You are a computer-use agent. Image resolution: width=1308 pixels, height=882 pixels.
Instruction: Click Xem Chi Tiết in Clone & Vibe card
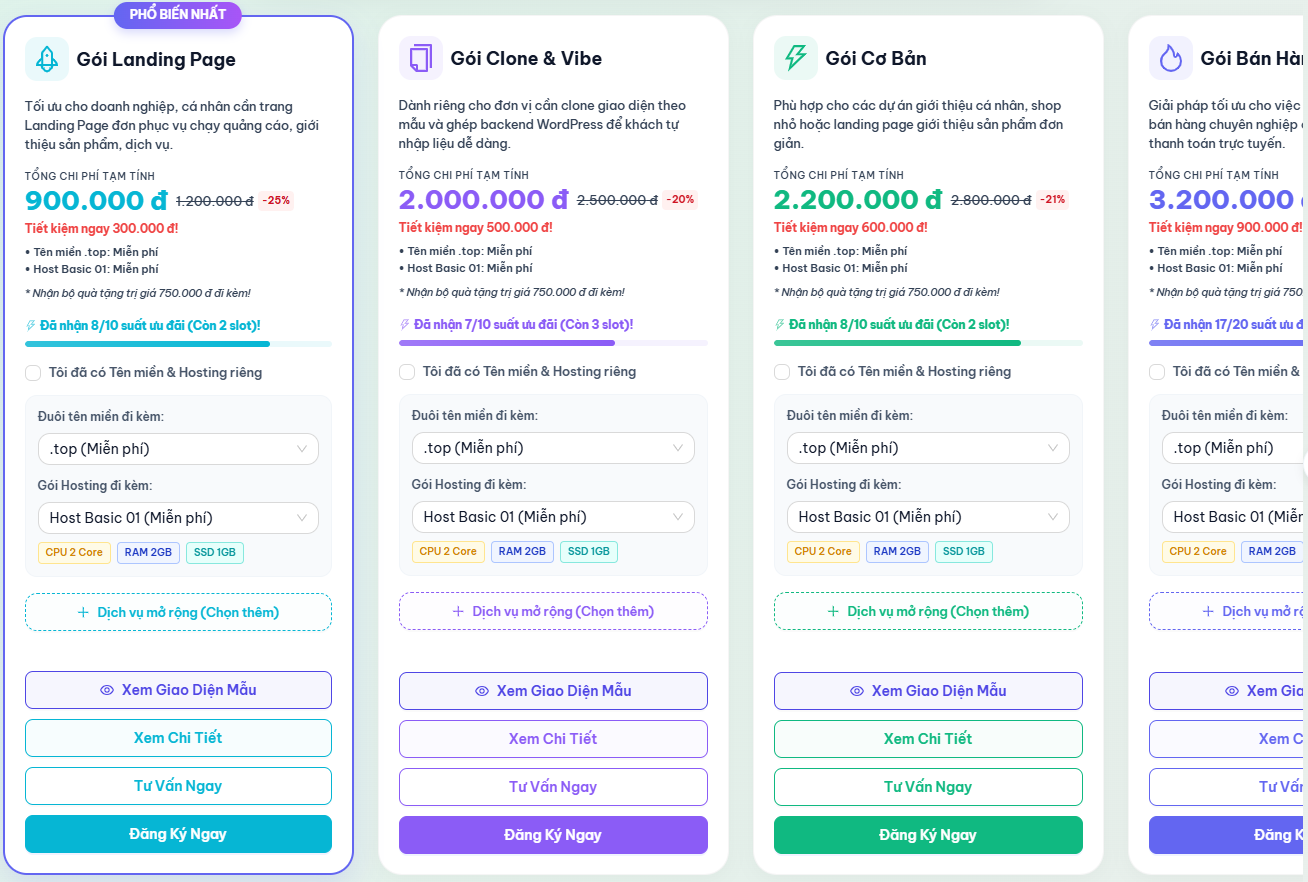[x=553, y=739]
